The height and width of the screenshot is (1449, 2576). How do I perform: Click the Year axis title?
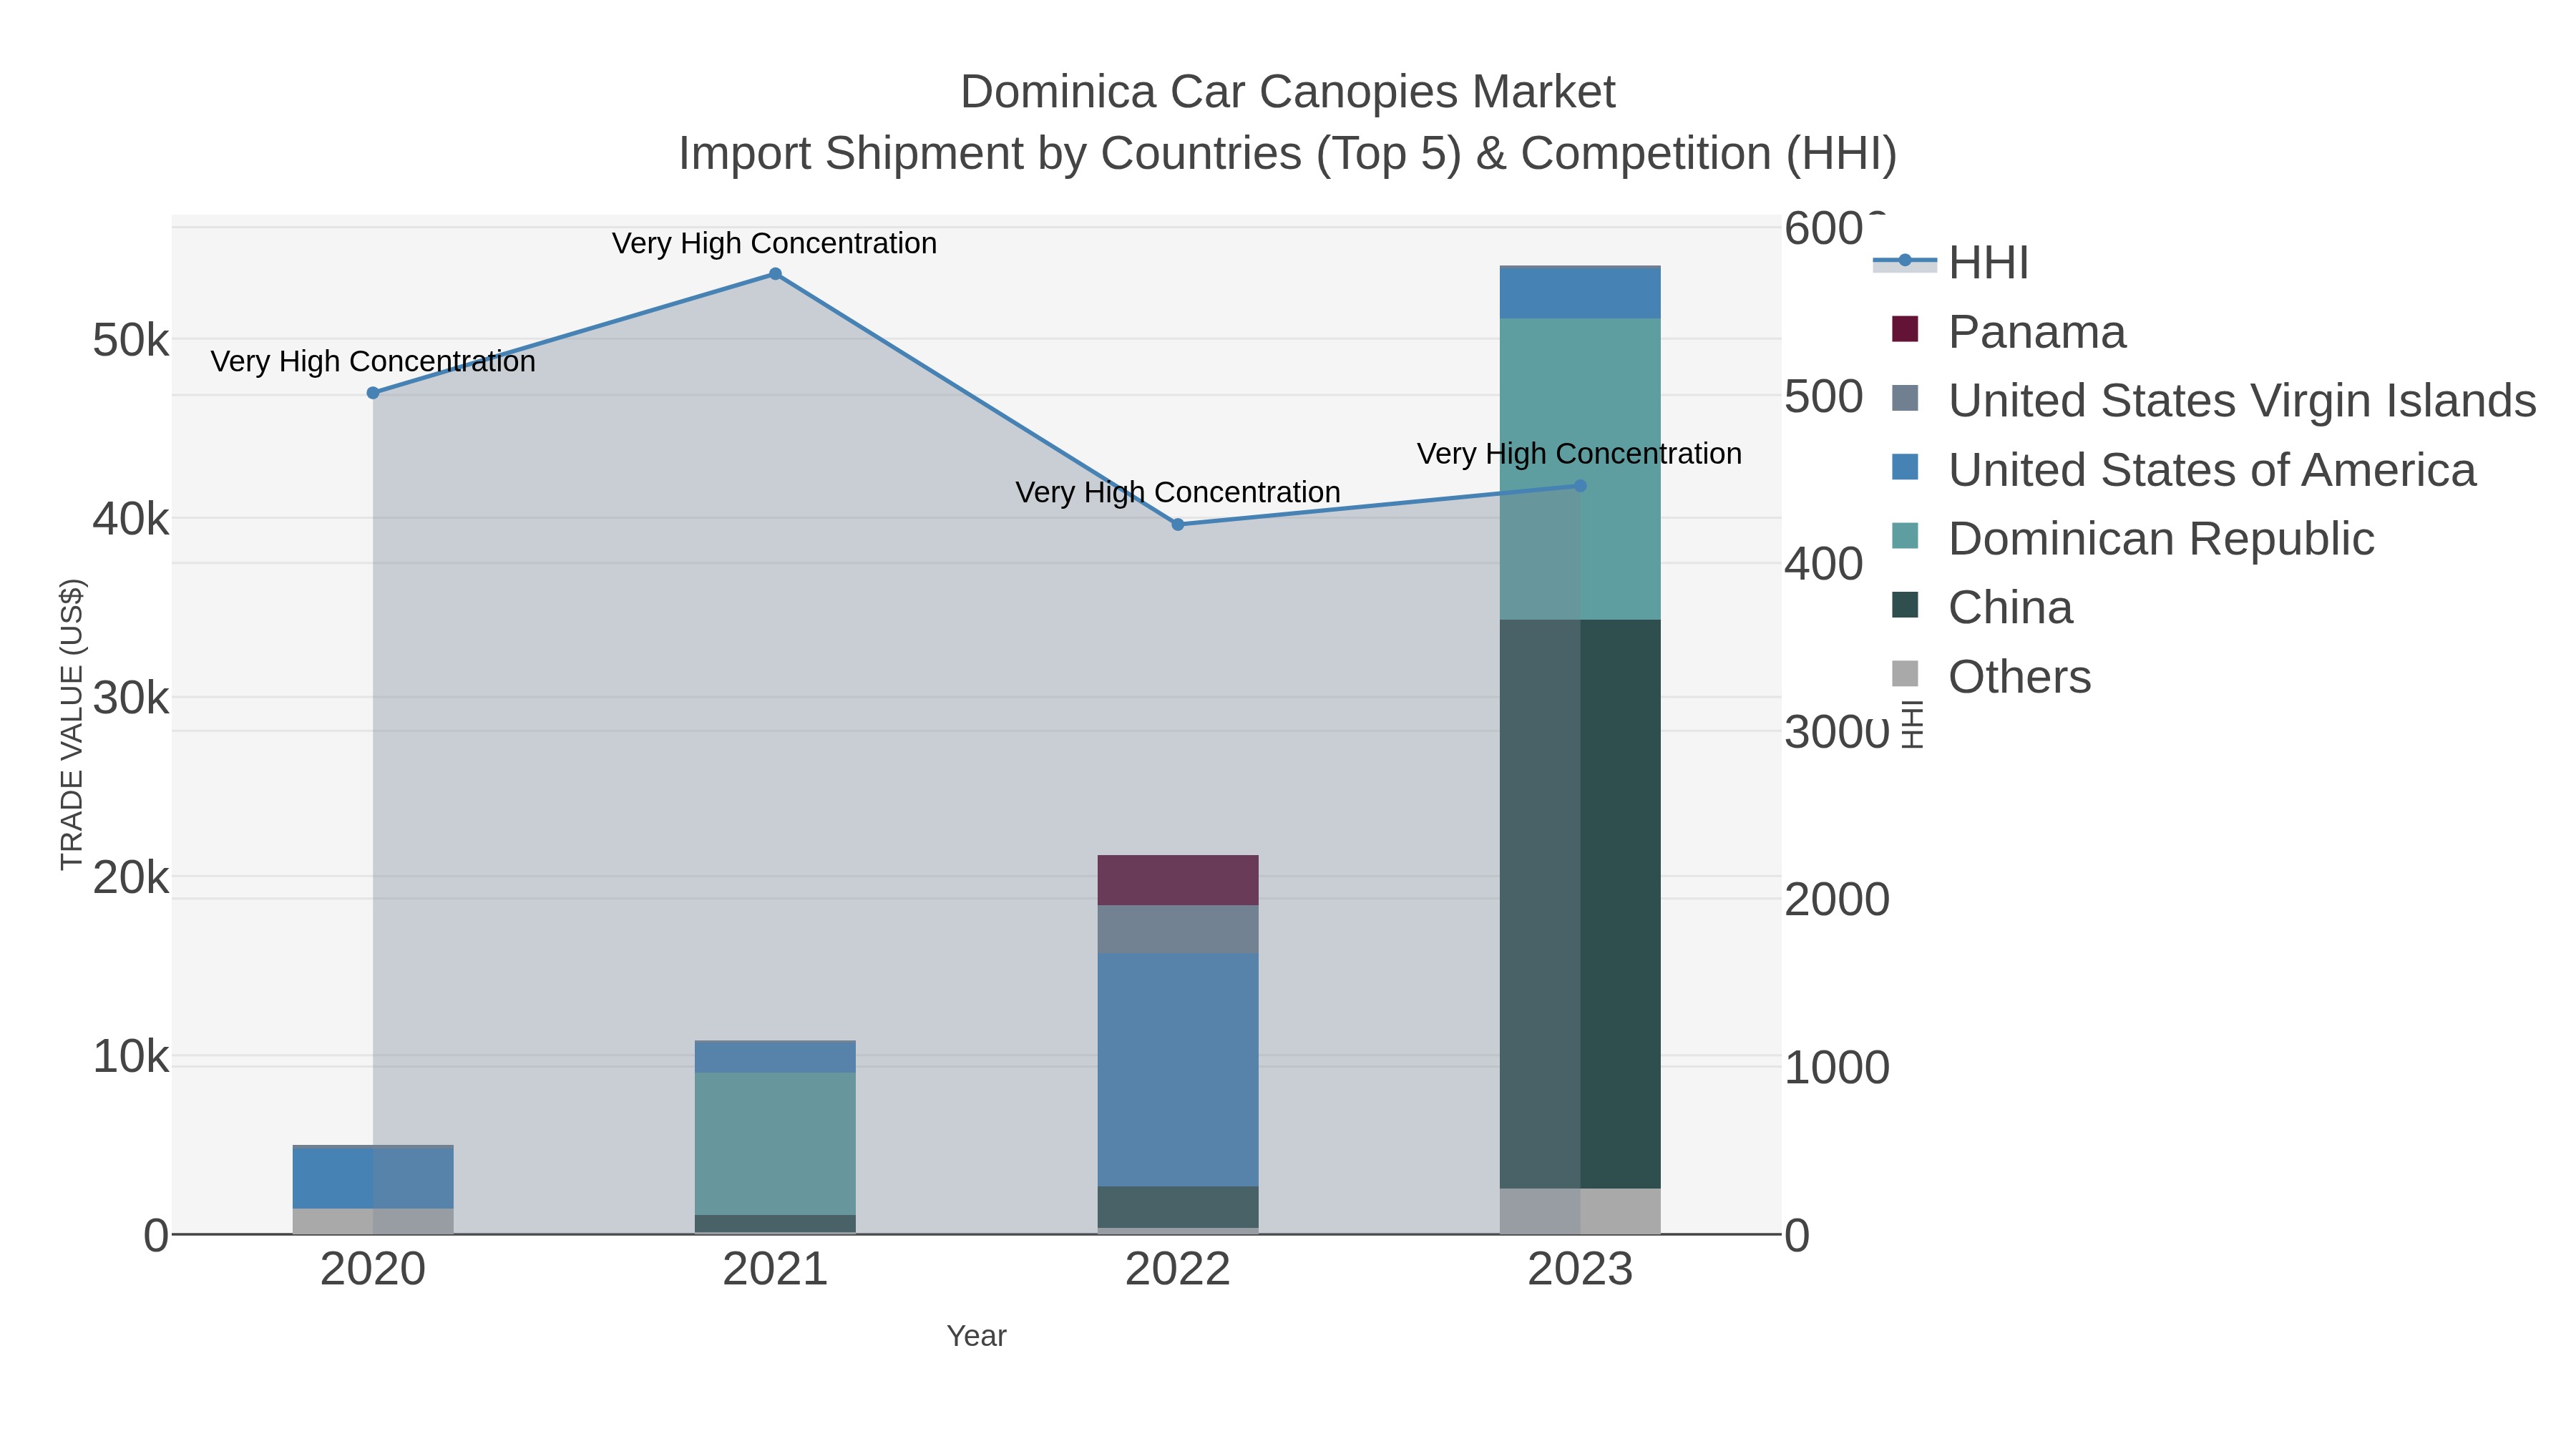(x=977, y=1336)
